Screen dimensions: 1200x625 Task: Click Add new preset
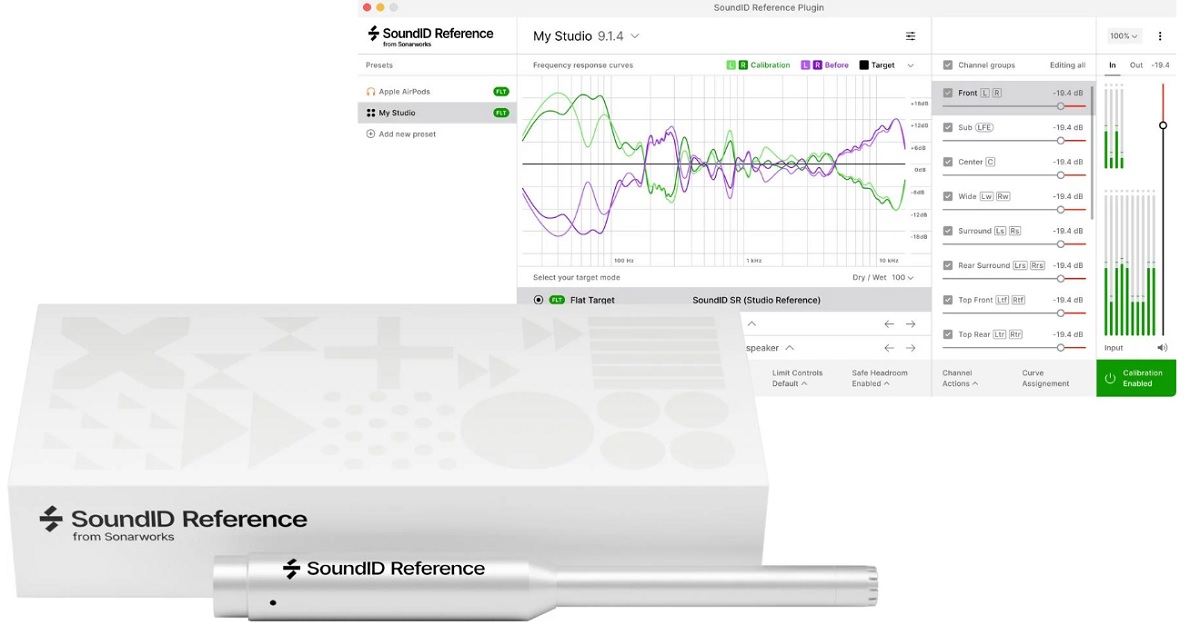pos(437,134)
